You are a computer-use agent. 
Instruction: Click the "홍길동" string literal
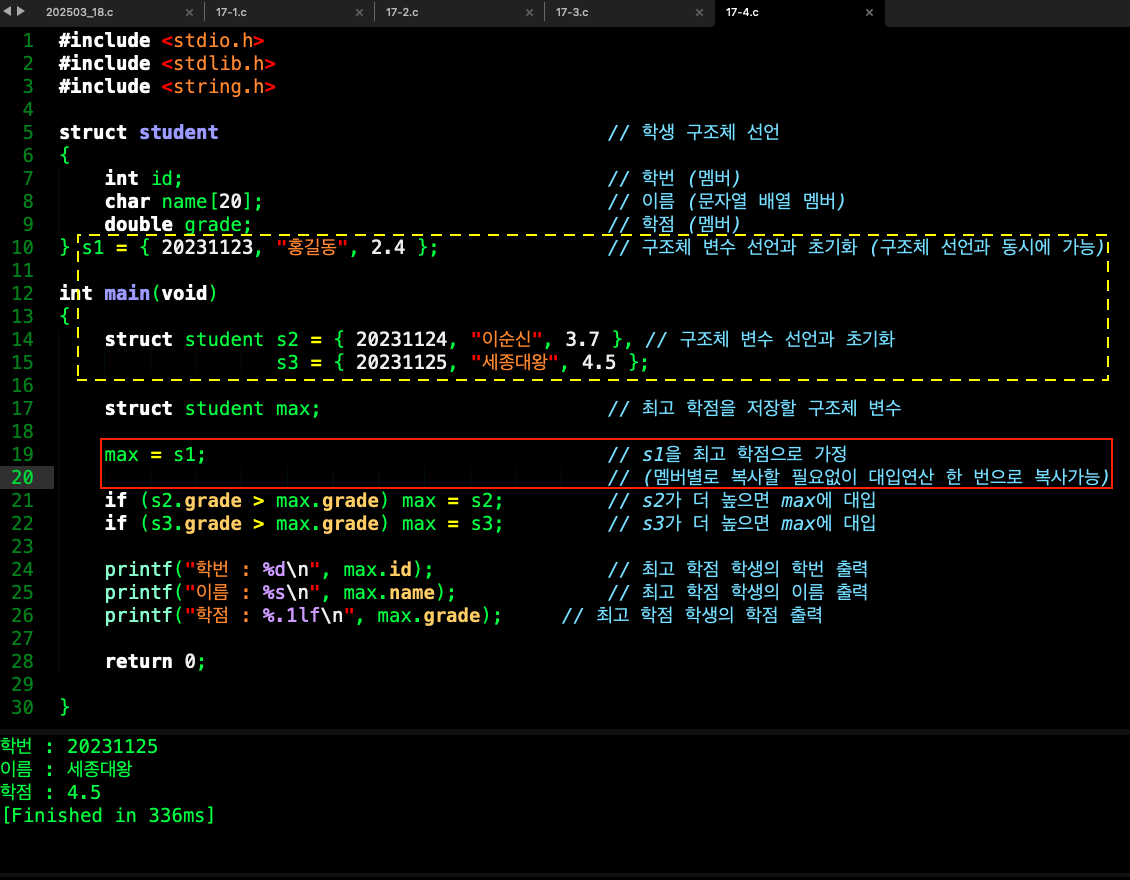tap(312, 247)
